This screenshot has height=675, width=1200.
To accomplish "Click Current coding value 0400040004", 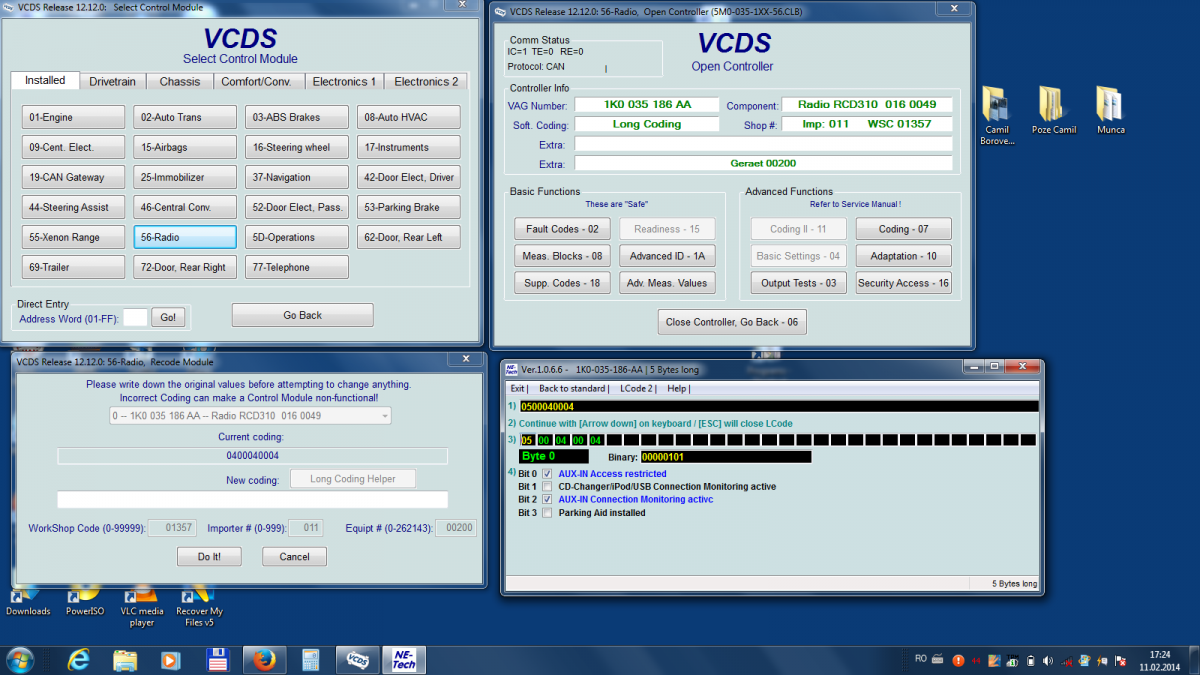I will (252, 456).
